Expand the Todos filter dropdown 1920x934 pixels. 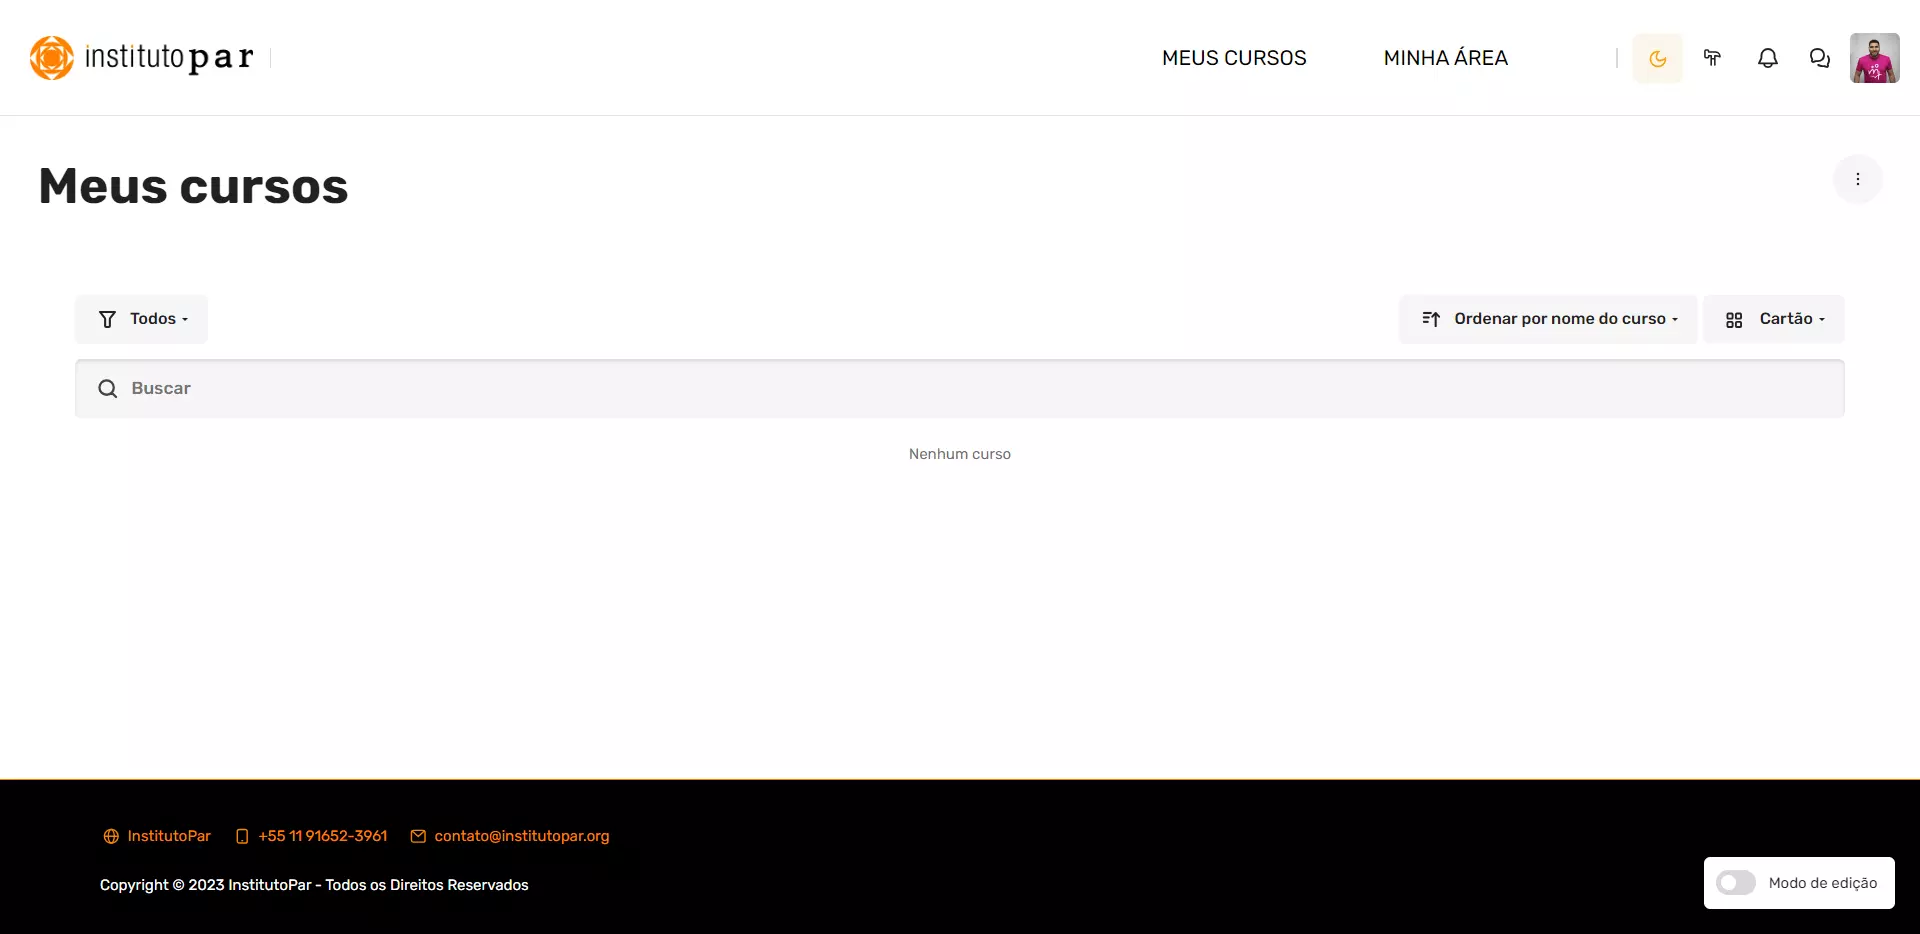pyautogui.click(x=141, y=319)
